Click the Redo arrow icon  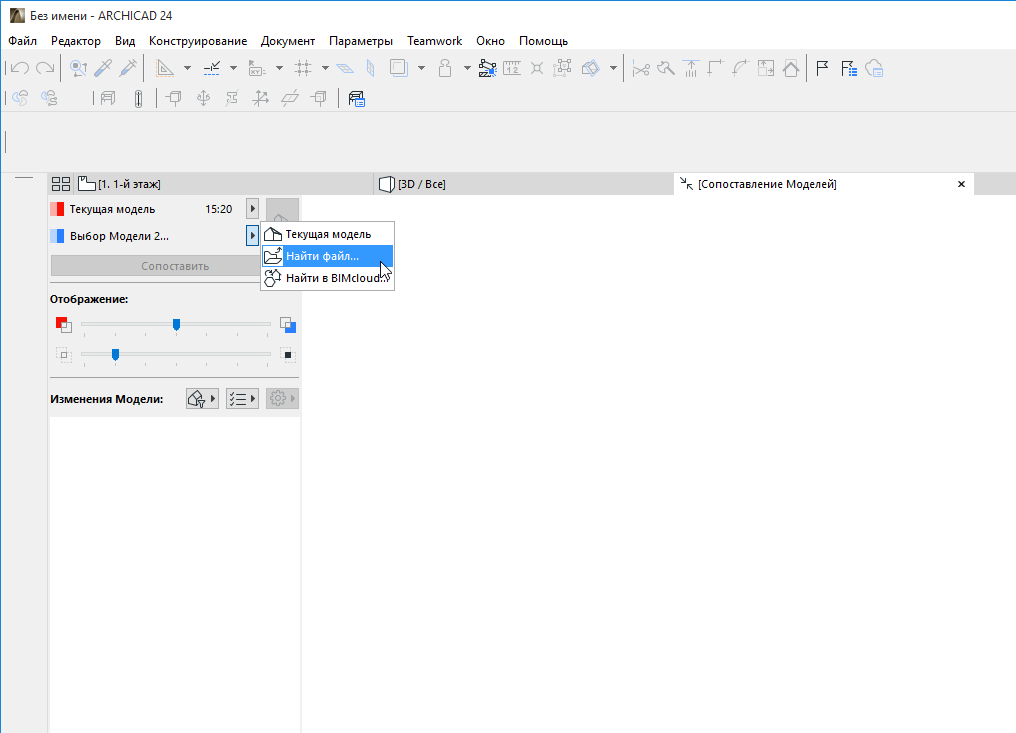pyautogui.click(x=45, y=68)
